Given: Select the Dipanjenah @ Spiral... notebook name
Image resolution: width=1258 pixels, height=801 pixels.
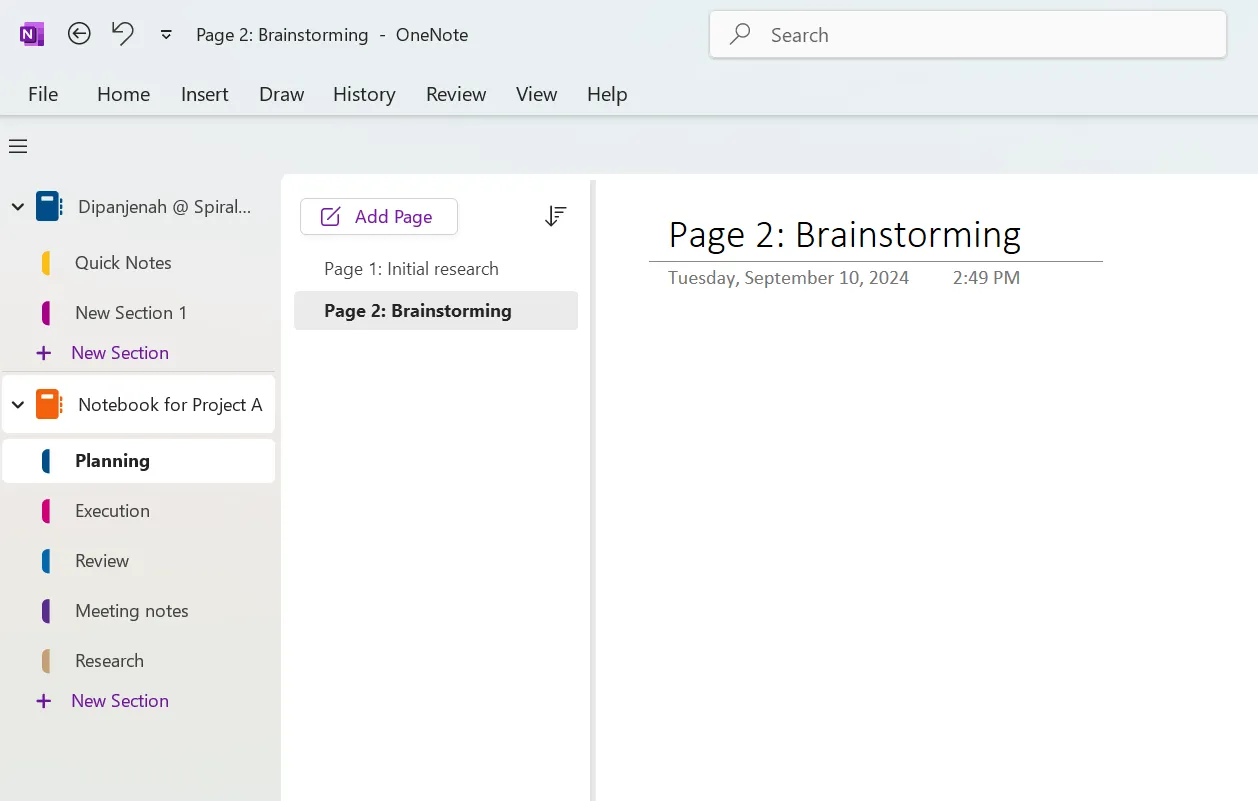Looking at the screenshot, I should coord(165,207).
